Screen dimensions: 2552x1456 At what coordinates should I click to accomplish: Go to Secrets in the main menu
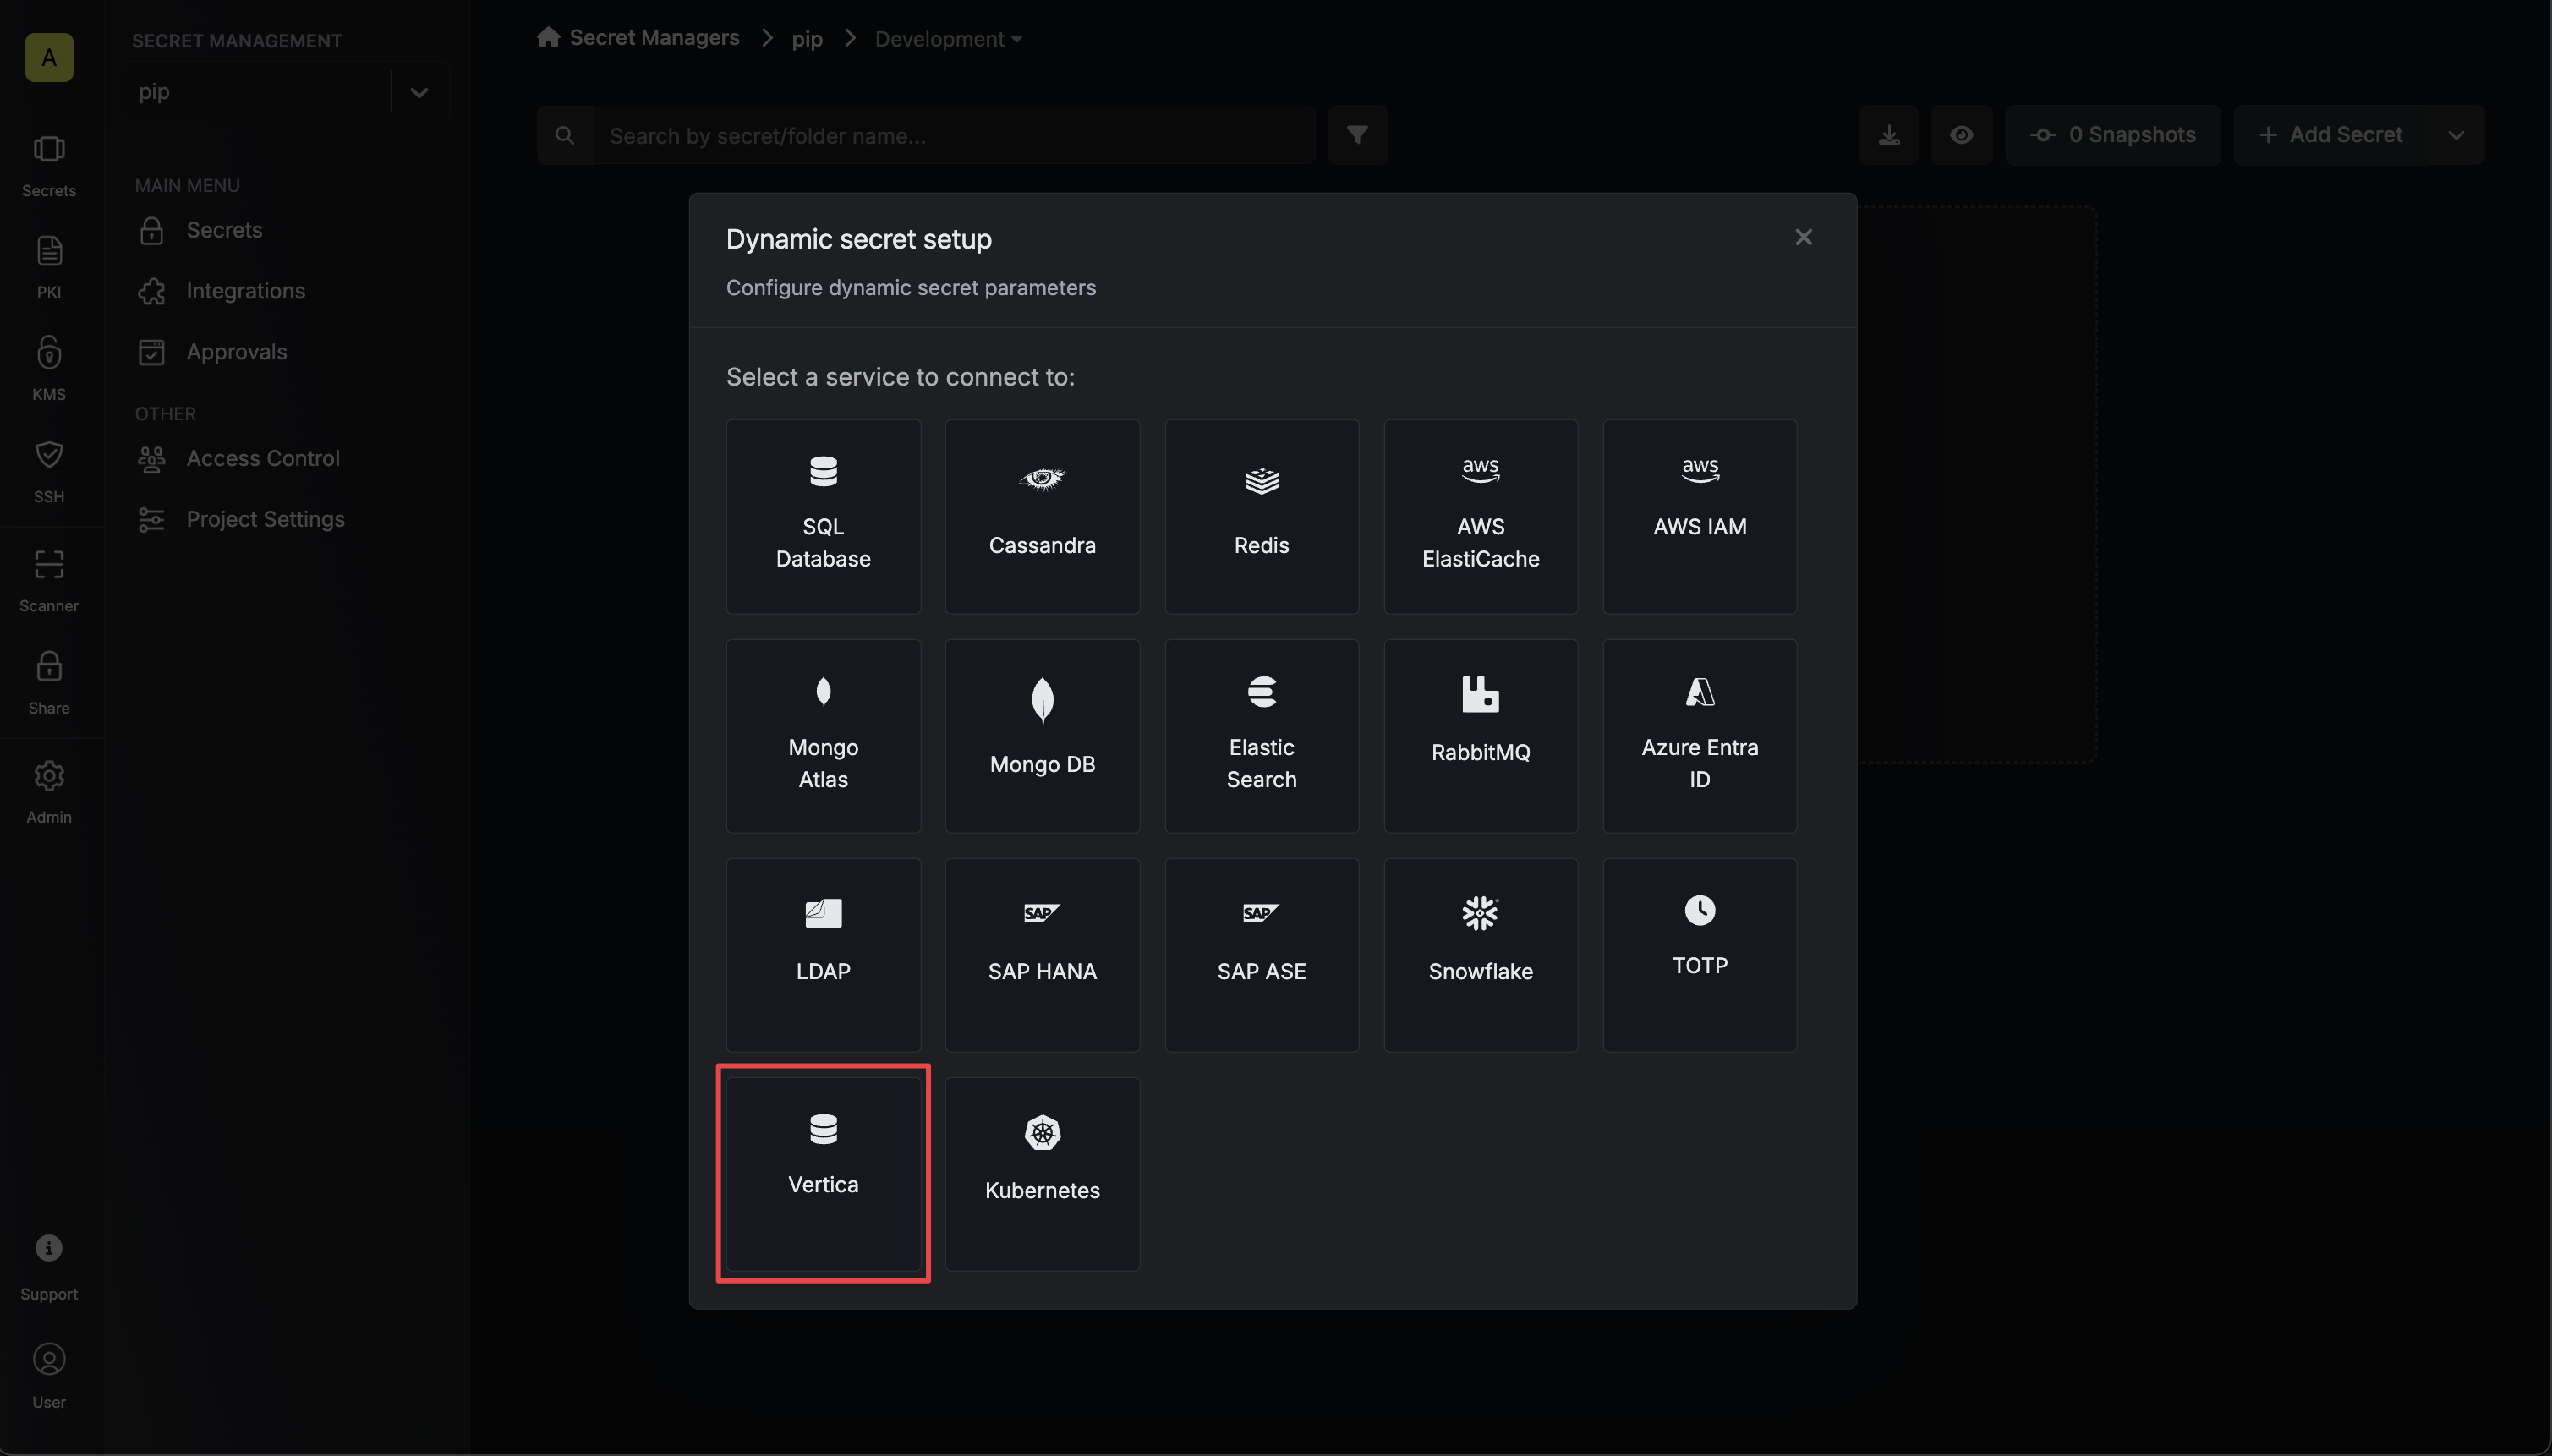pyautogui.click(x=224, y=230)
